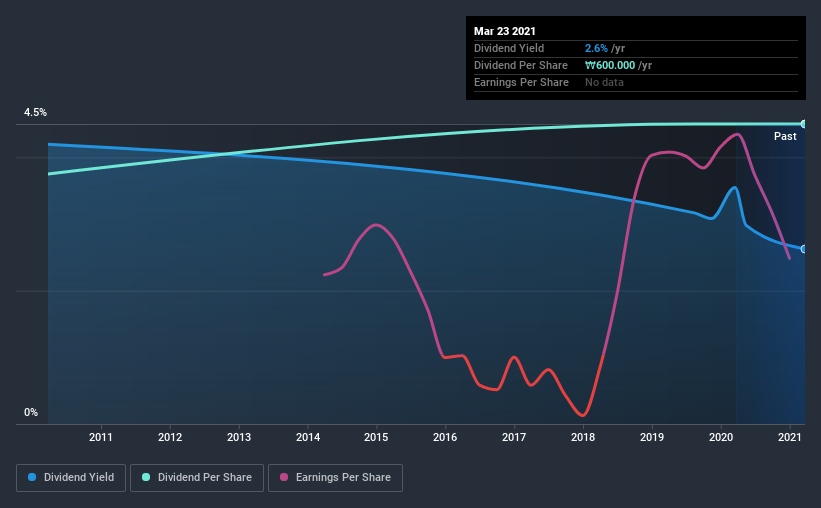
Task: Click the Past label on the chart
Action: pos(785,136)
